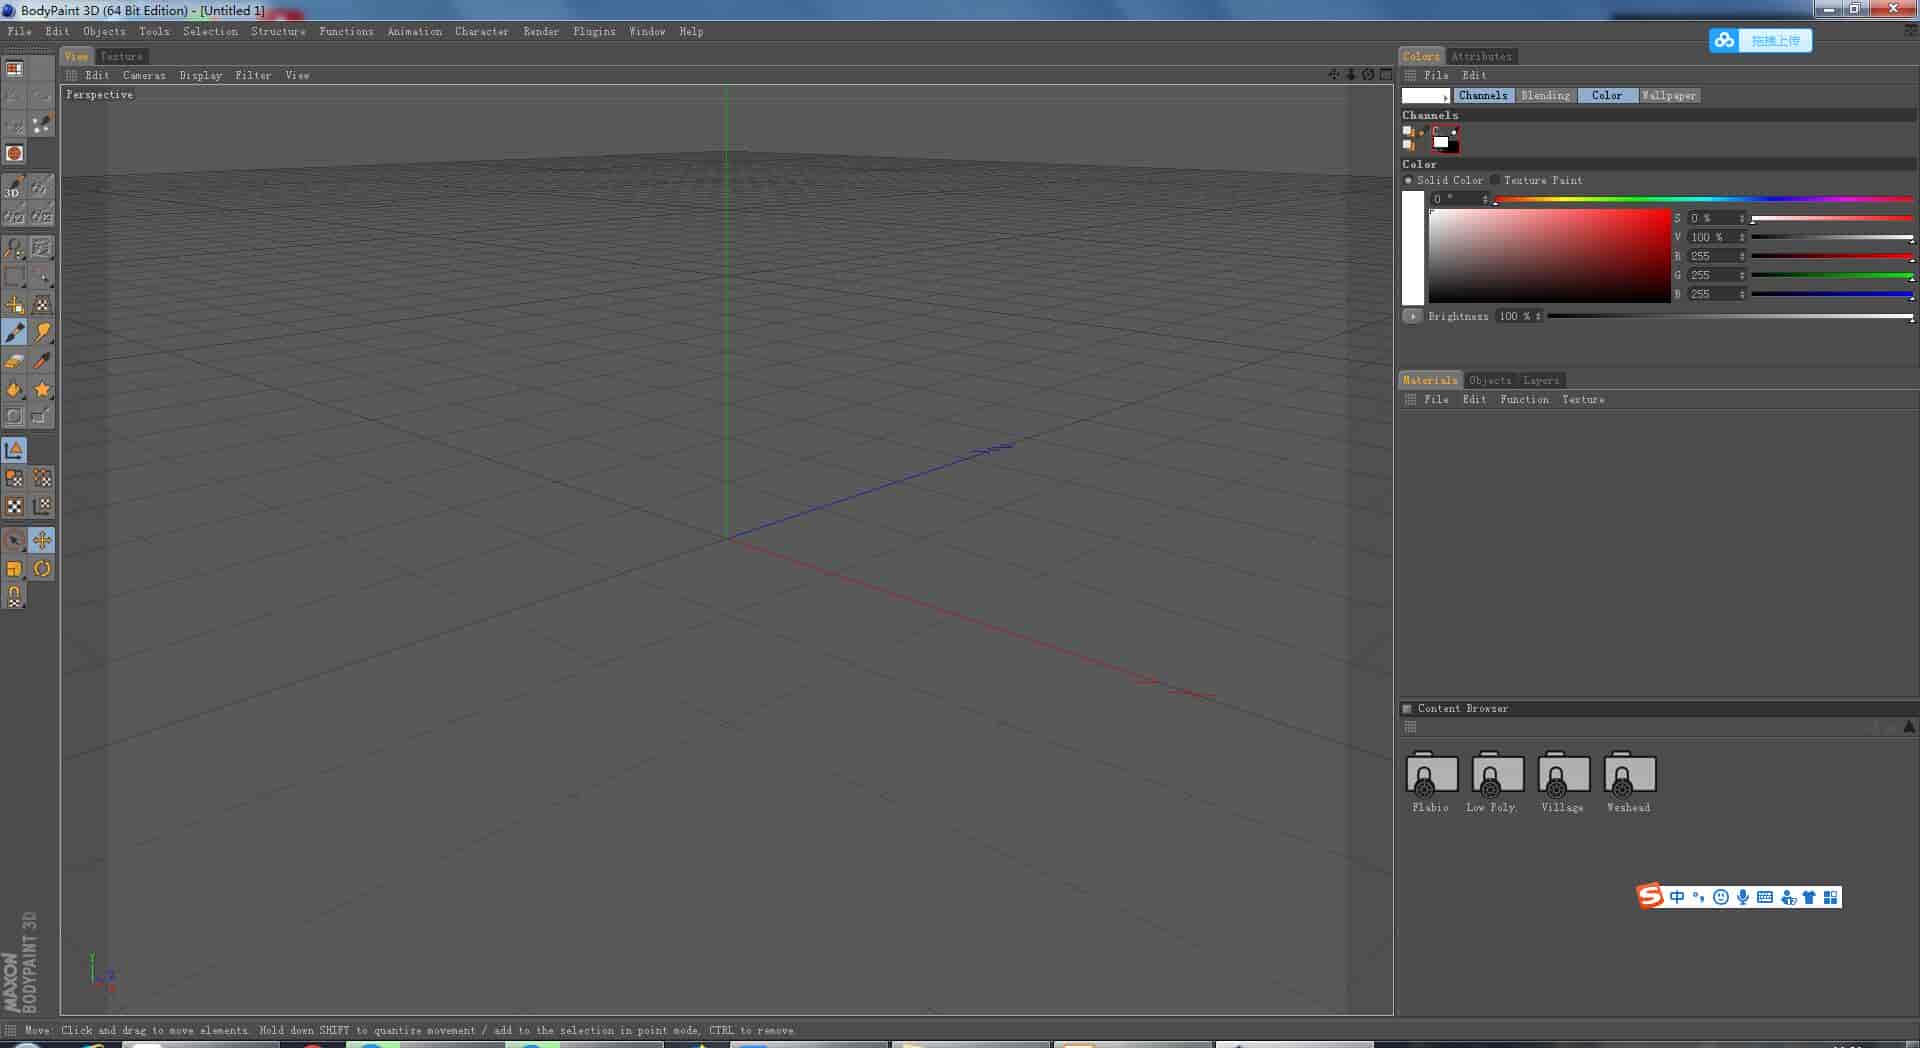
Task: Toggle the Wallpaper button in Colors panel
Action: tap(1668, 95)
